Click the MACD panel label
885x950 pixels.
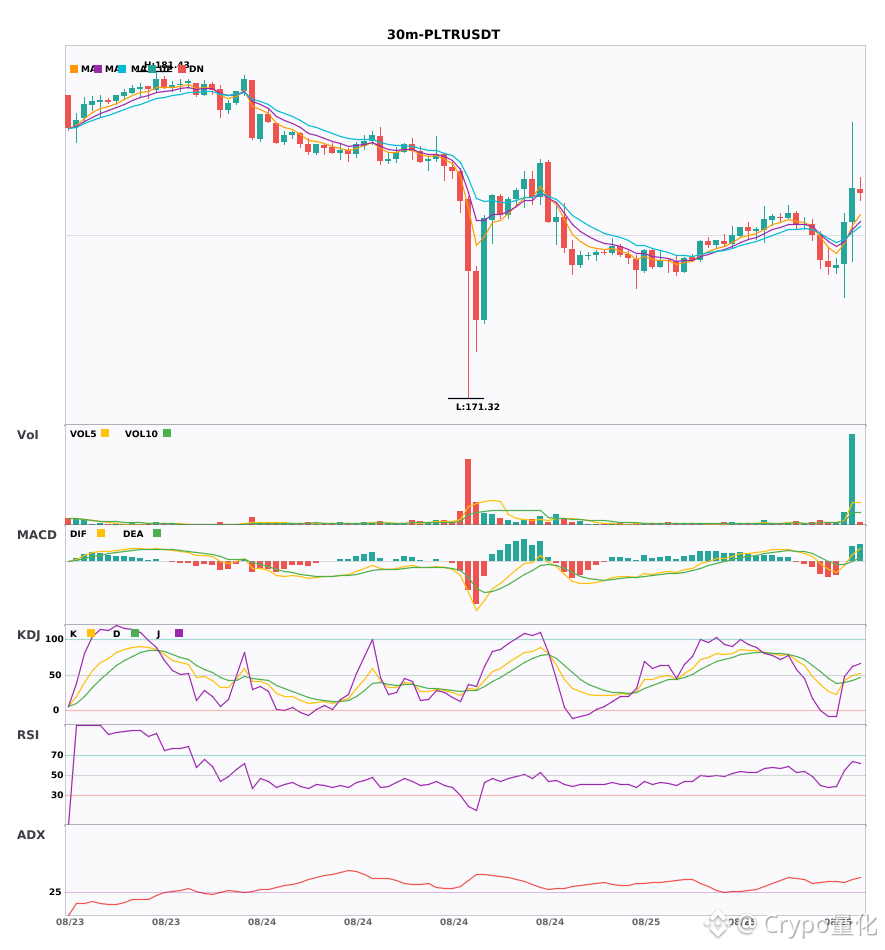36,535
